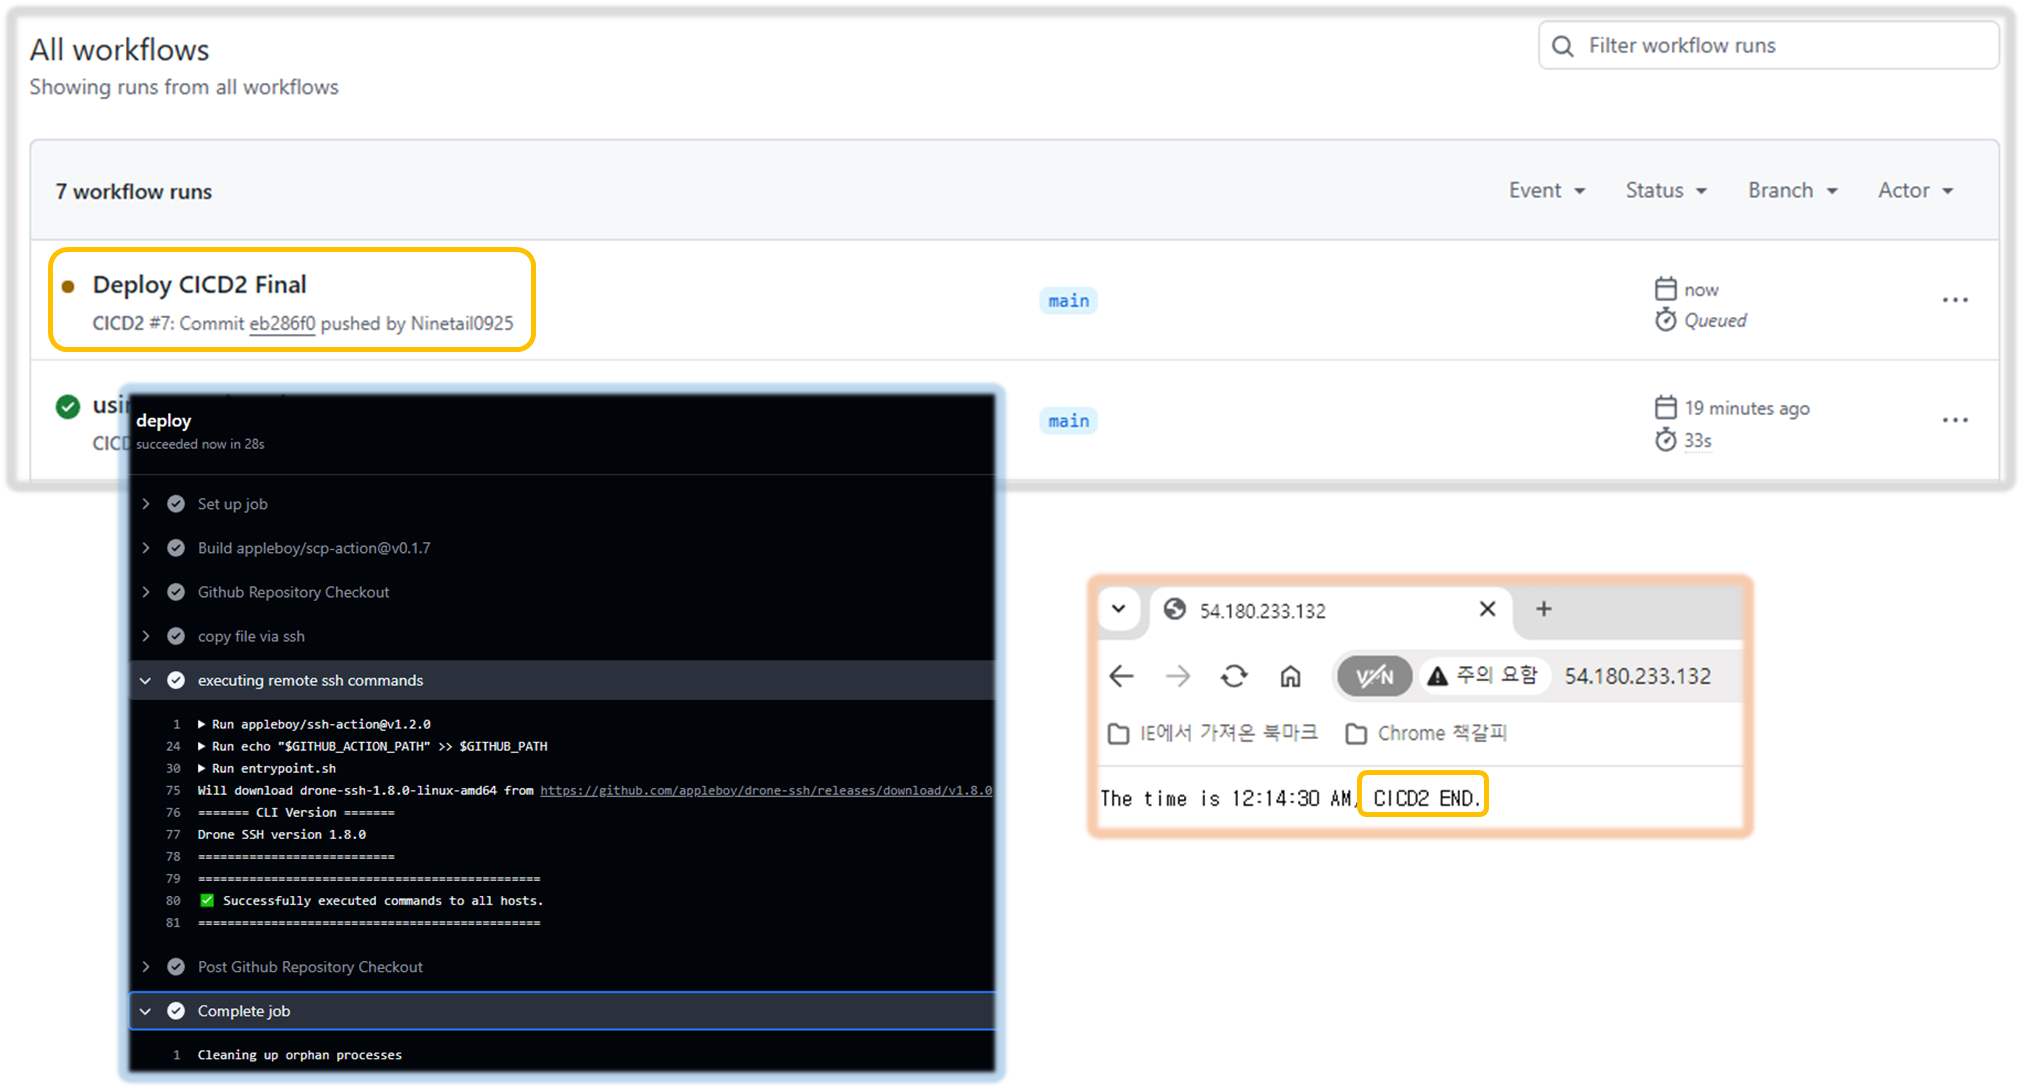Click commit eb286f0 link
This screenshot has height=1089, width=2022.
pos(282,323)
